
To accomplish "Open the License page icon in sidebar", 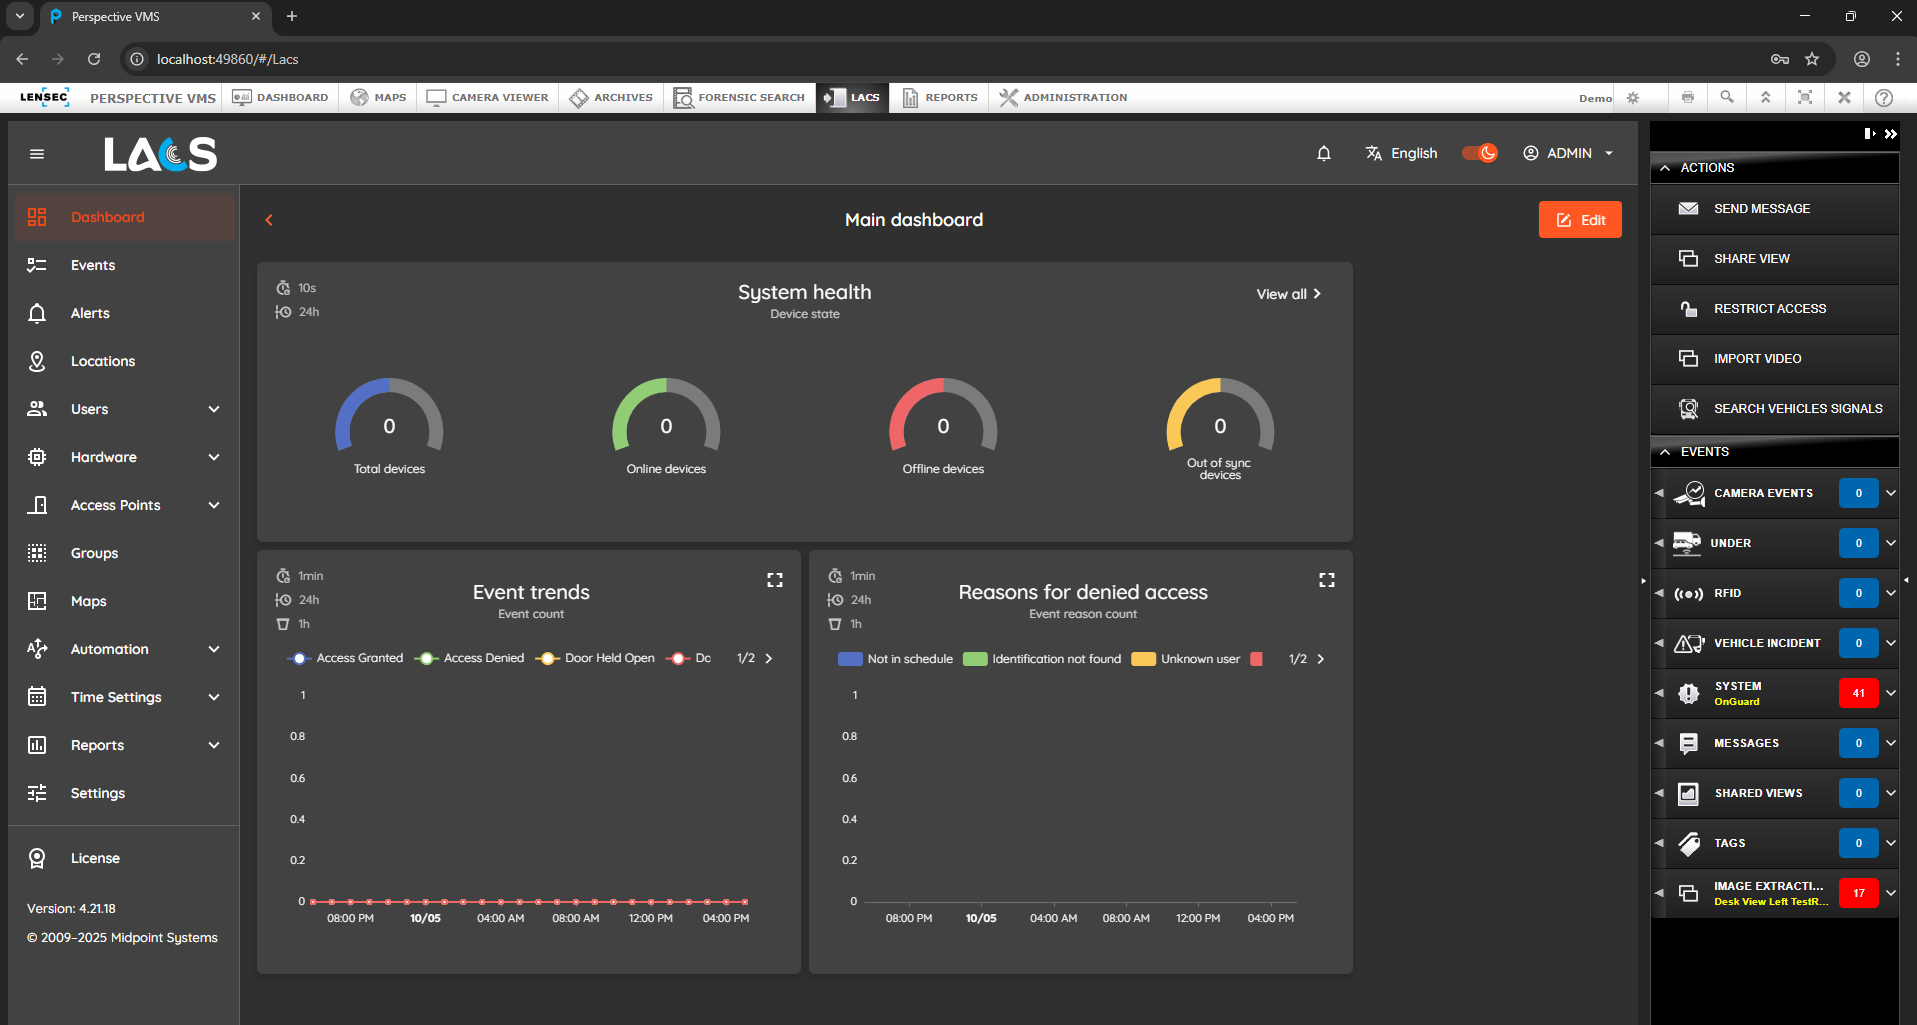I will (37, 858).
